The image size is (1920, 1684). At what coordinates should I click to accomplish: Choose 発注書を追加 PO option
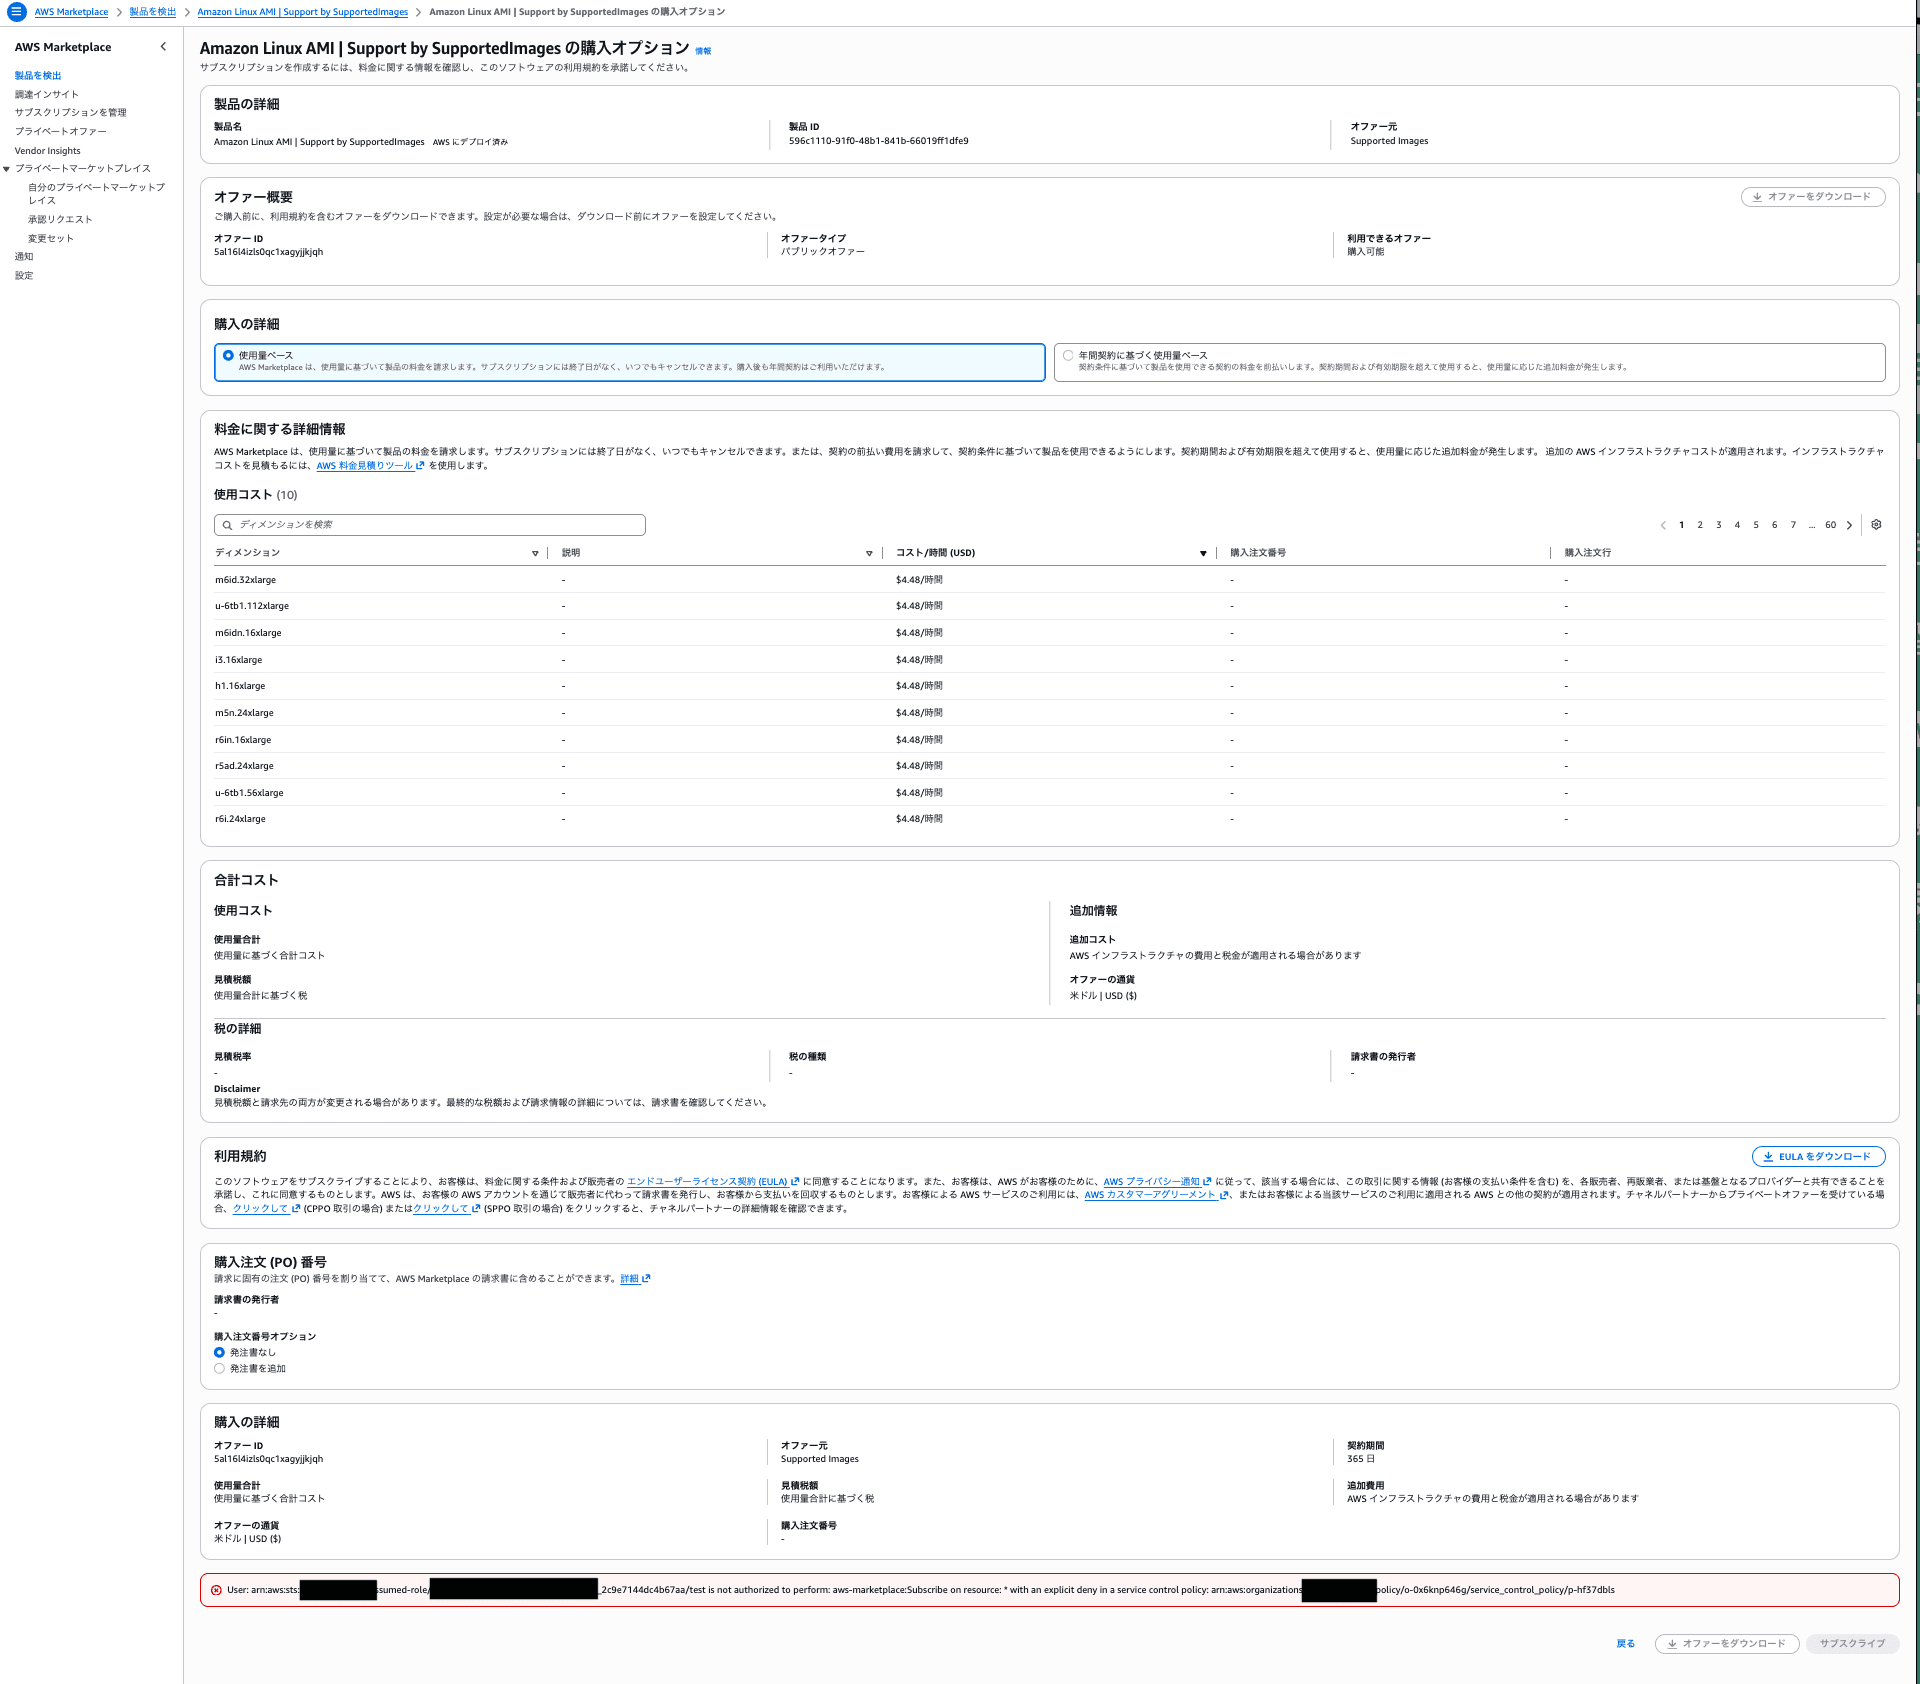coord(219,1368)
